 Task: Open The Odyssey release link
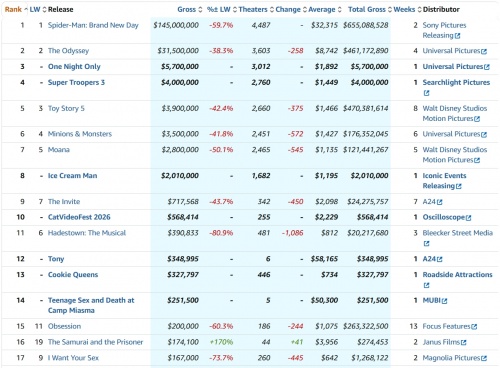point(68,51)
